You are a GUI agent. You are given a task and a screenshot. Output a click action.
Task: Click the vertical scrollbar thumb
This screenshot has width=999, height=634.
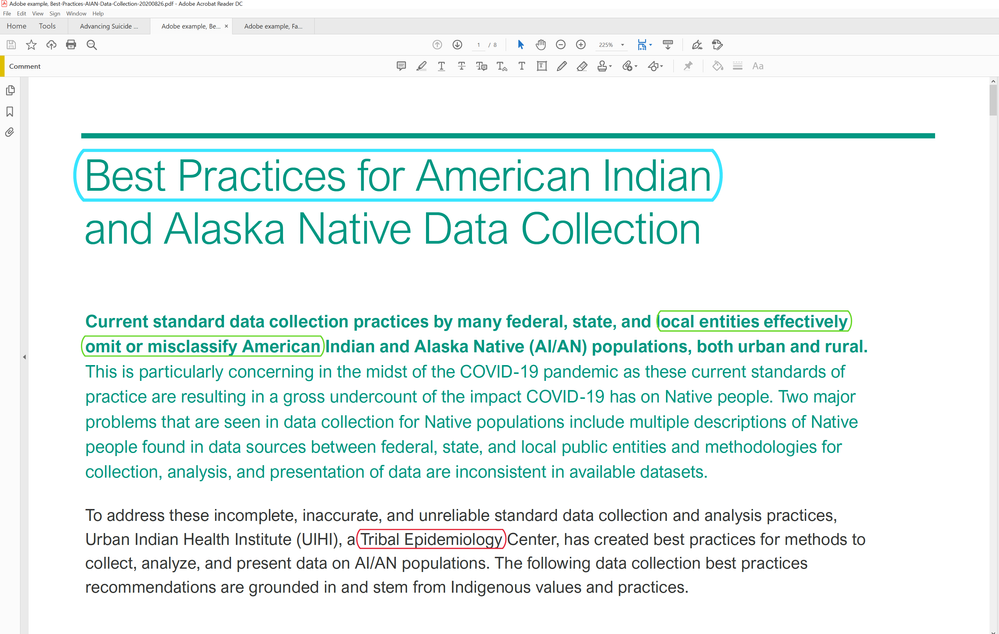(x=993, y=100)
